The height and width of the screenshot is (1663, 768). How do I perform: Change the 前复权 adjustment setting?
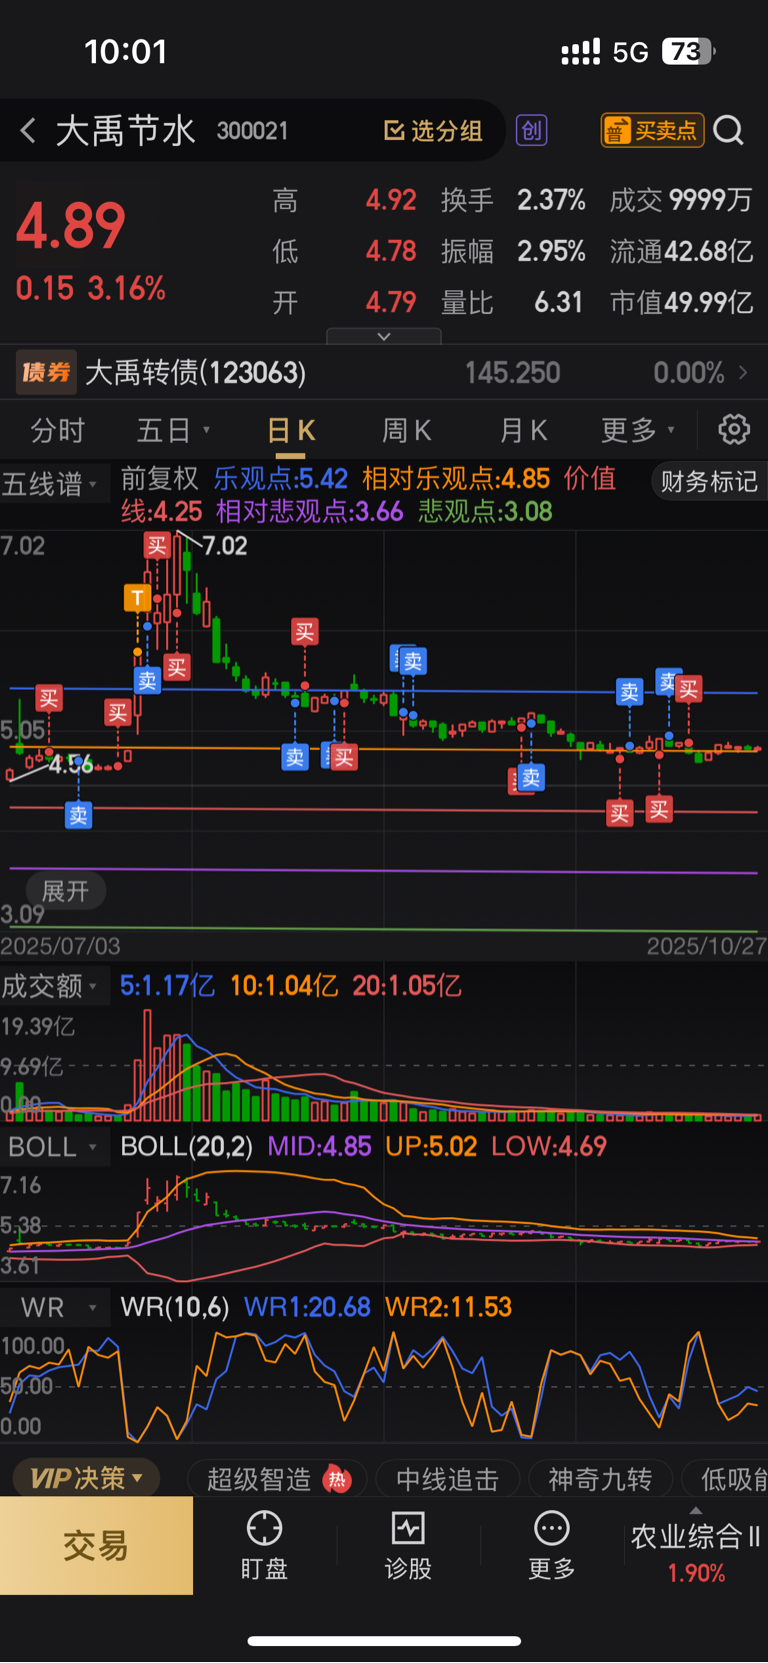[159, 479]
